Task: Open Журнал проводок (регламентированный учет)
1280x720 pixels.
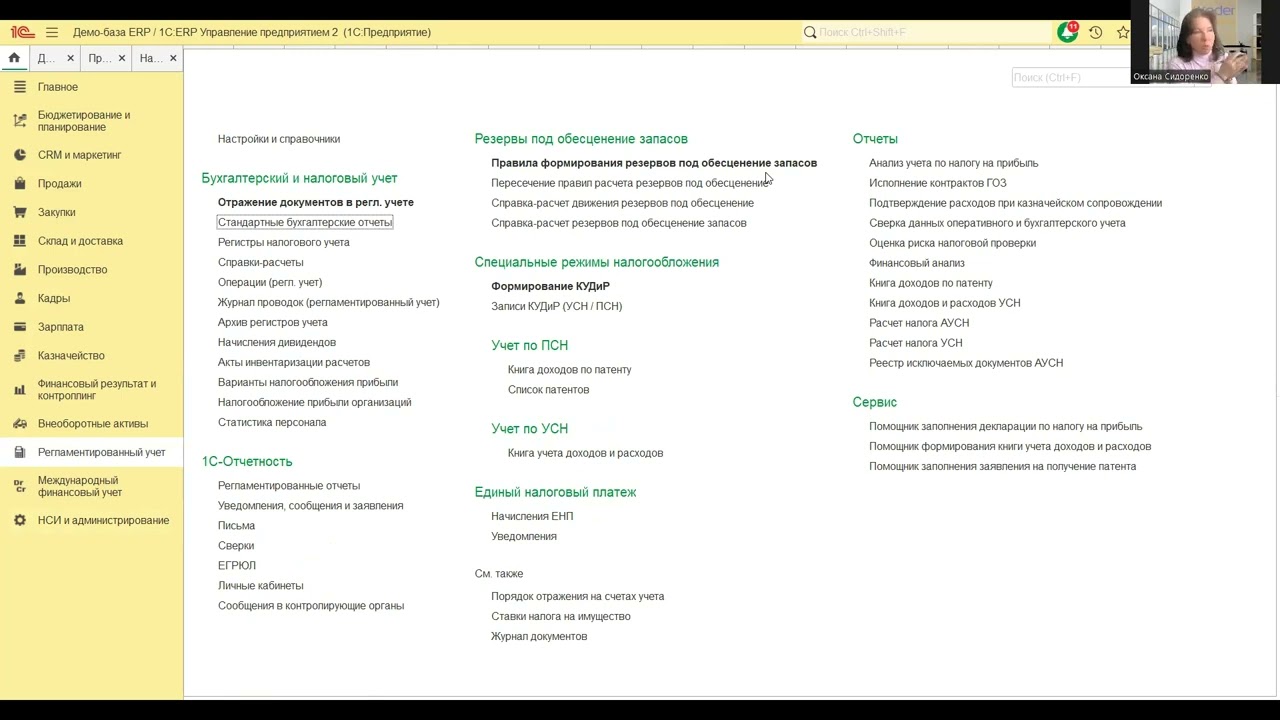Action: tap(329, 302)
